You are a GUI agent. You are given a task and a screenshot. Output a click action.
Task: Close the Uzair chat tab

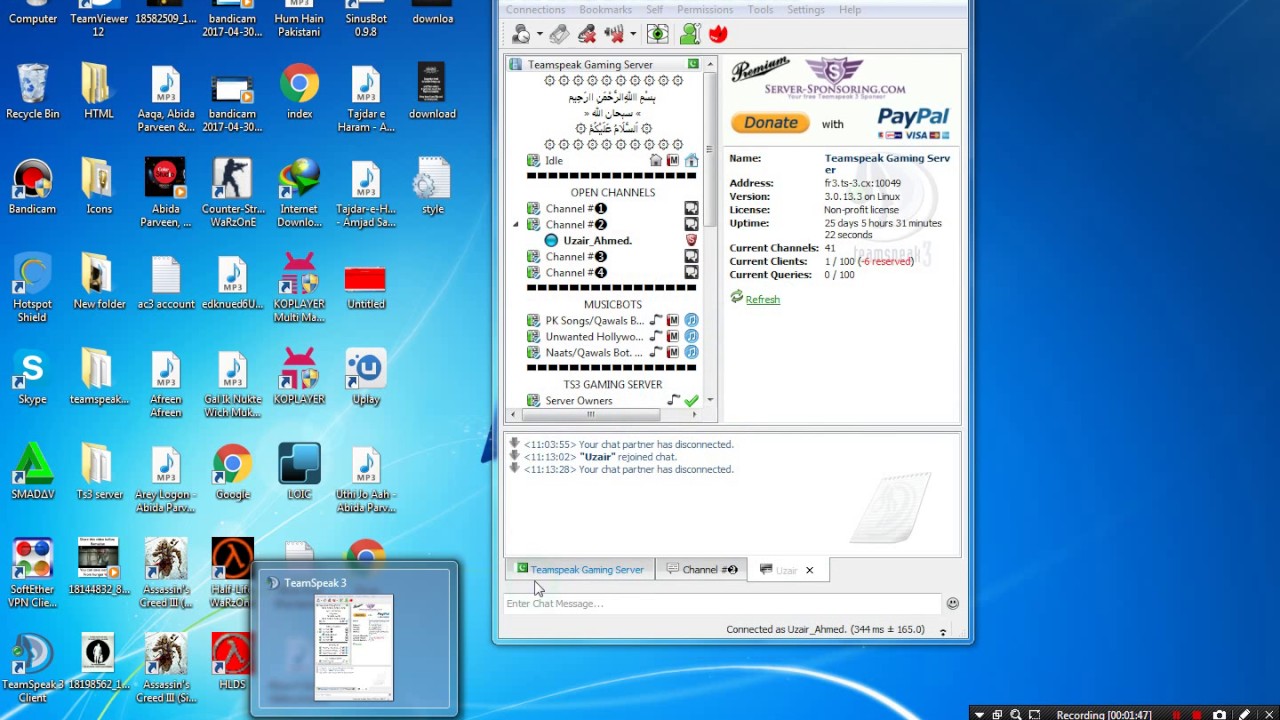pyautogui.click(x=809, y=570)
